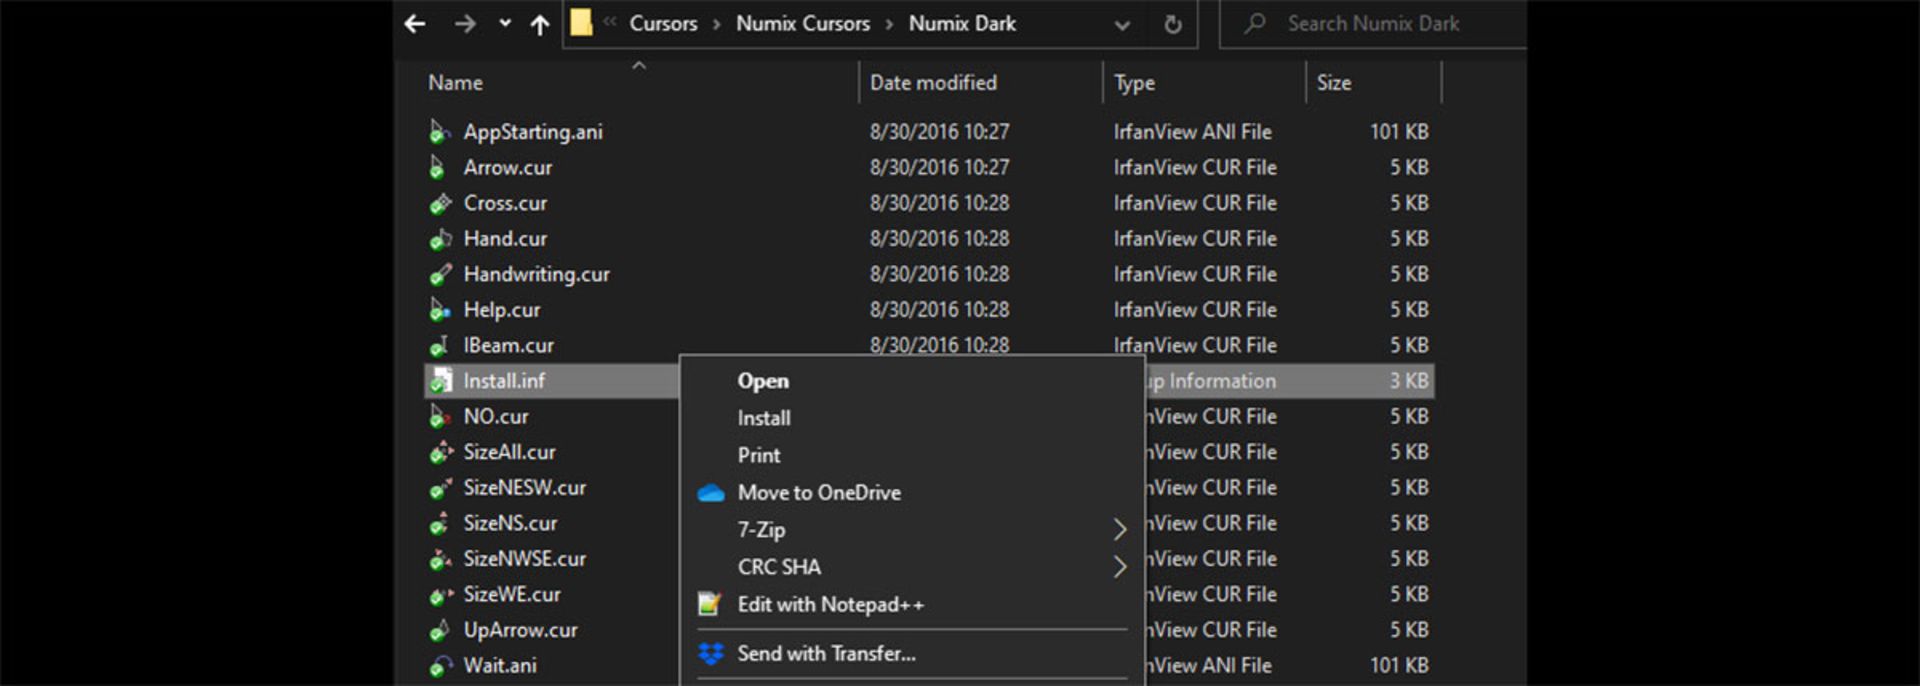Select Print in the context menu

pos(759,455)
